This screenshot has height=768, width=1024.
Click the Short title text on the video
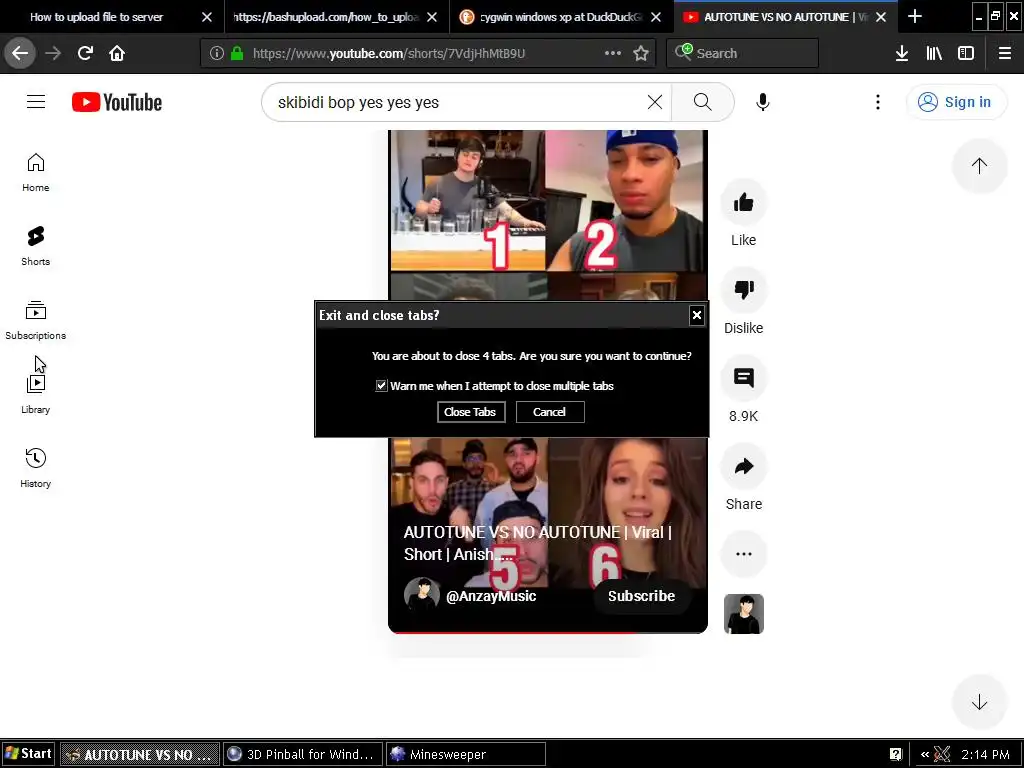pos(537,543)
